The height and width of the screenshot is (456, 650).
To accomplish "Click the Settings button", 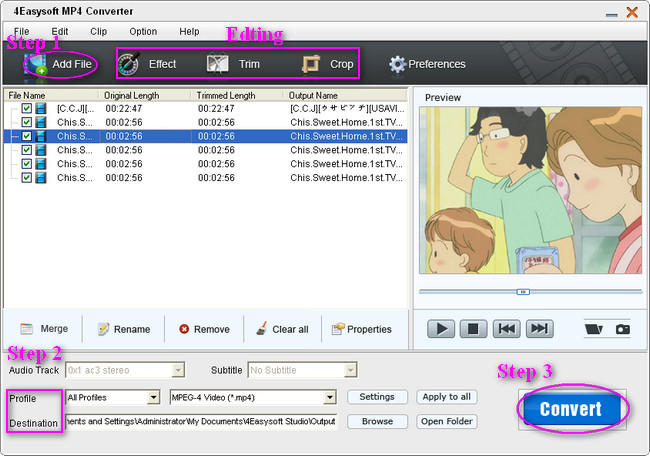I will (377, 397).
